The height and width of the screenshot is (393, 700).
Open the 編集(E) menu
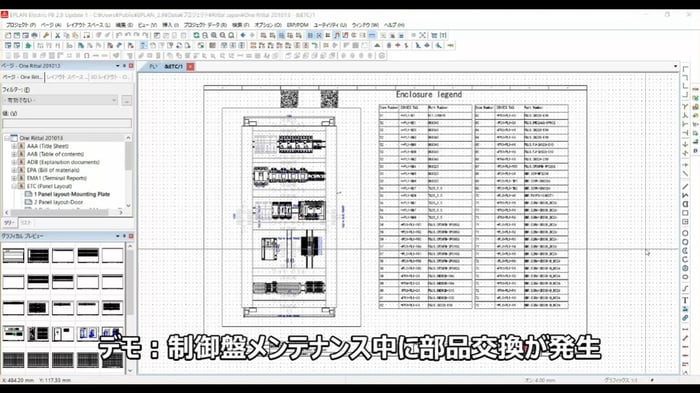[124, 25]
